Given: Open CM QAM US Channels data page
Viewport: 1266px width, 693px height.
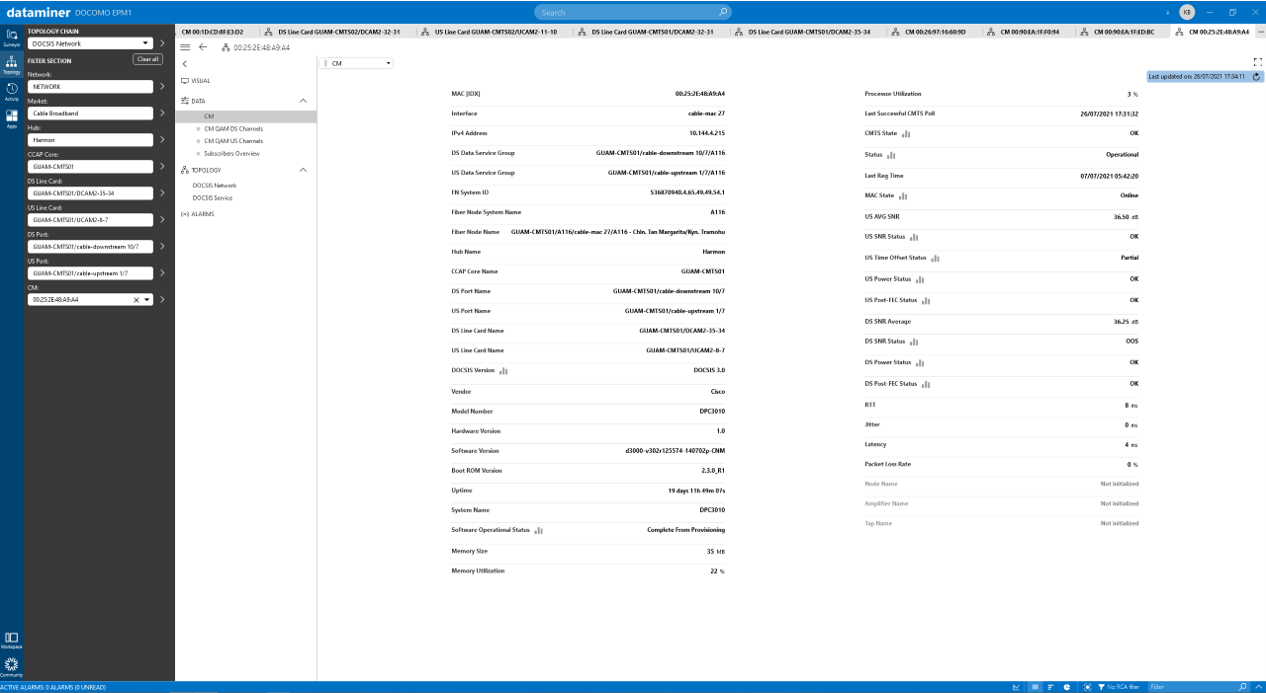Looking at the screenshot, I should point(233,141).
